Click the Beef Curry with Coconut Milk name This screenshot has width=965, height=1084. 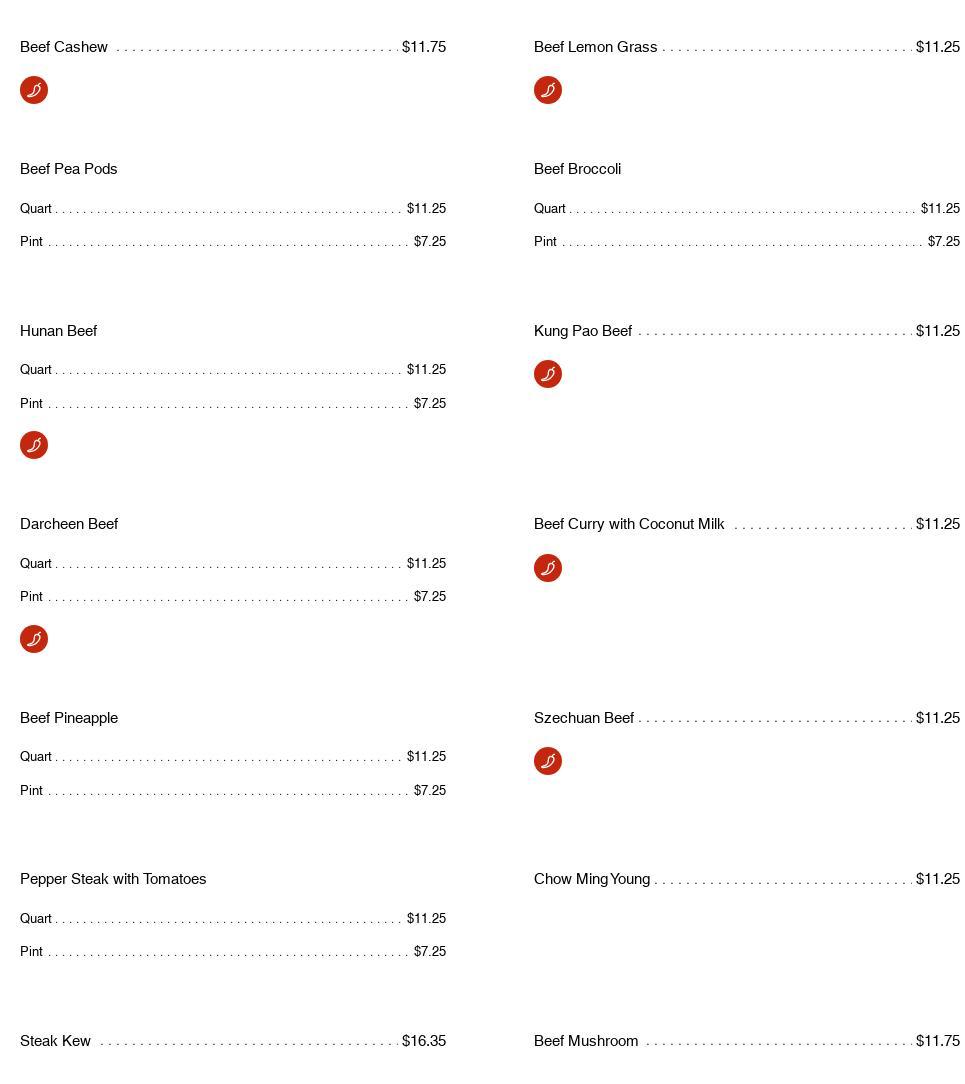tap(629, 524)
